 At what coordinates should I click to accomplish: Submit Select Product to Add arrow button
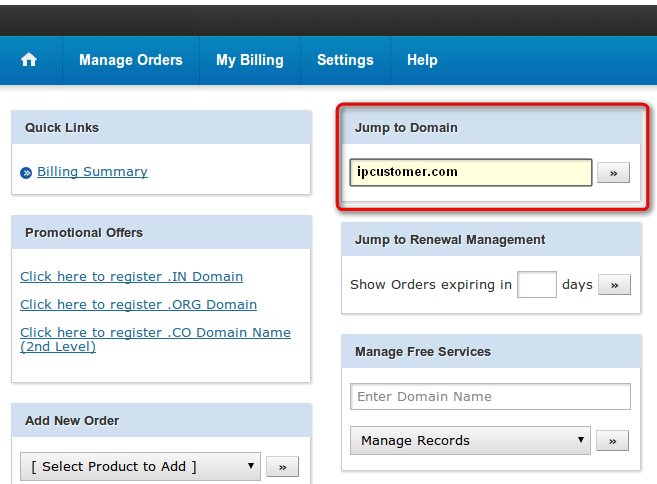pyautogui.click(x=283, y=467)
